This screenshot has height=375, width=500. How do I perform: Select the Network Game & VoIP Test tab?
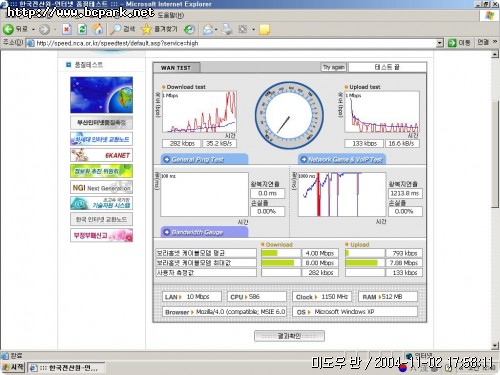point(342,159)
